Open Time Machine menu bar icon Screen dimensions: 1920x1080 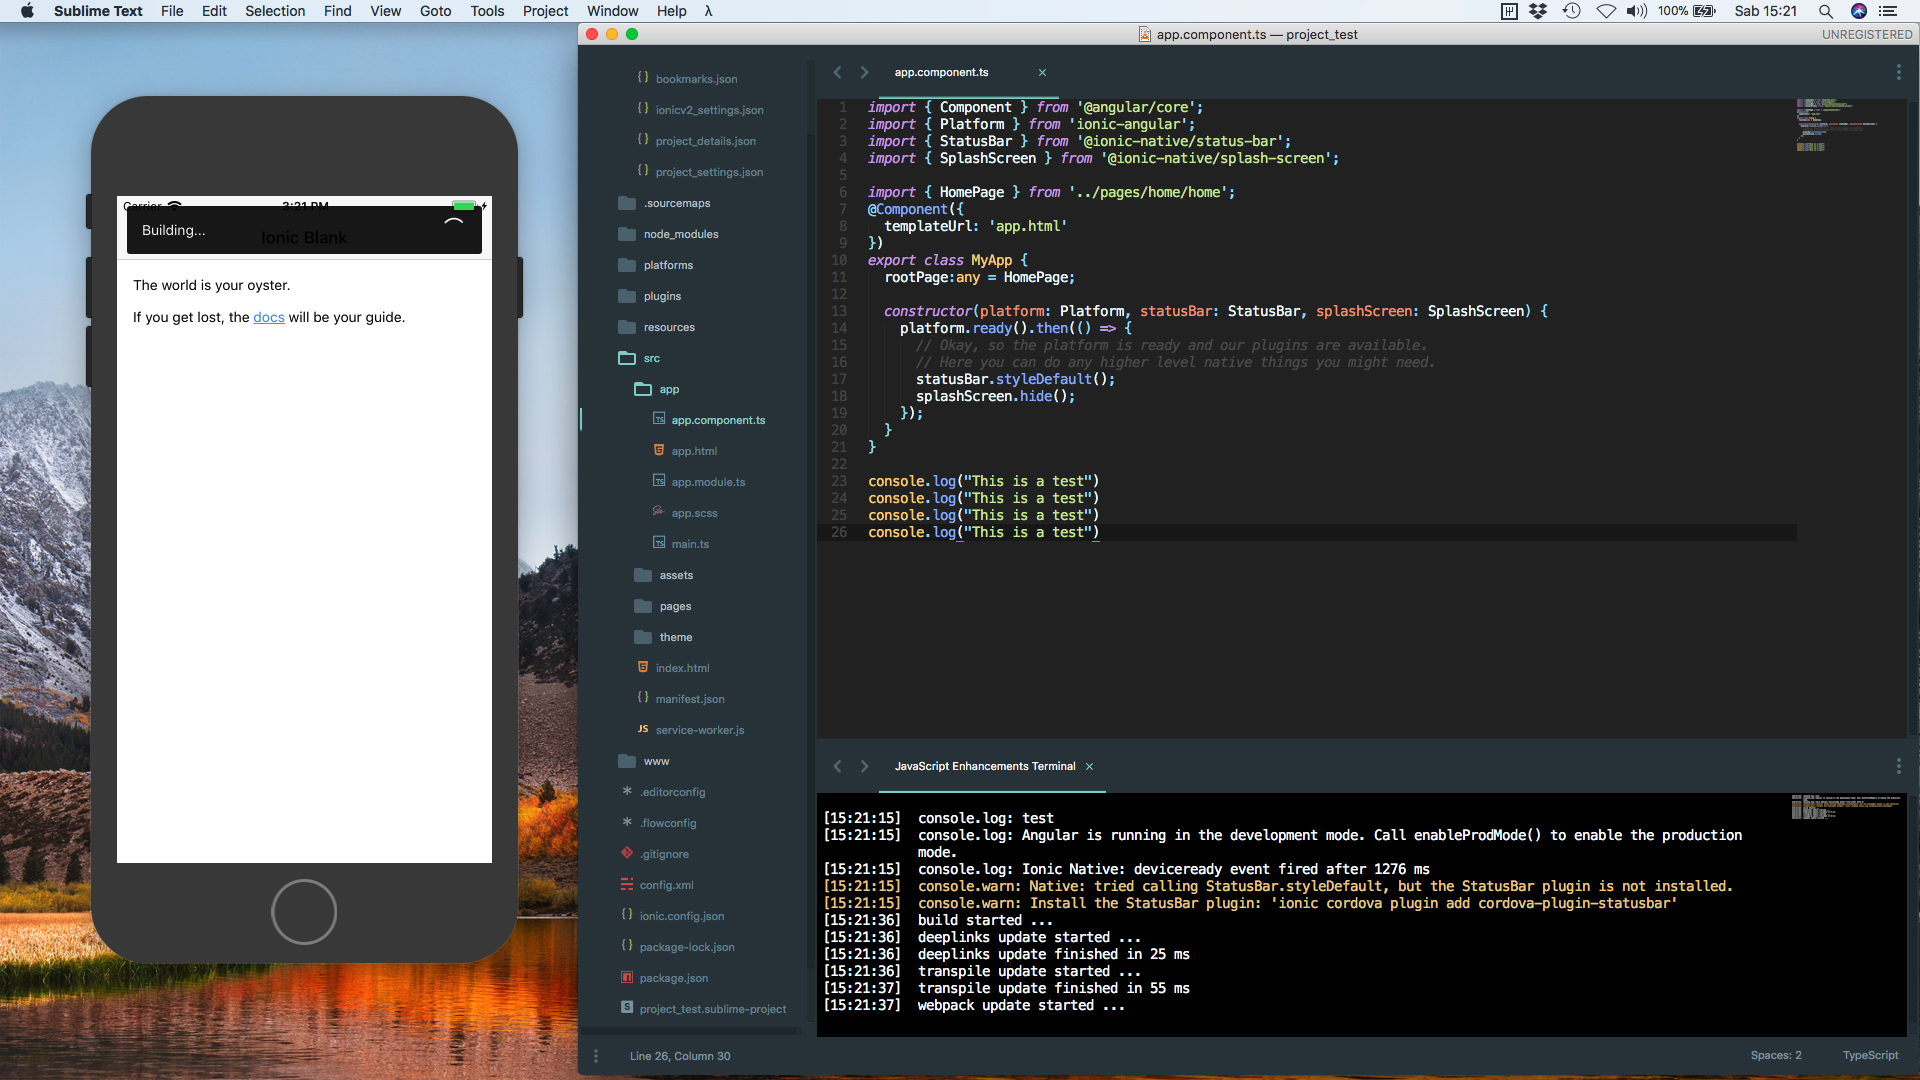(1571, 11)
